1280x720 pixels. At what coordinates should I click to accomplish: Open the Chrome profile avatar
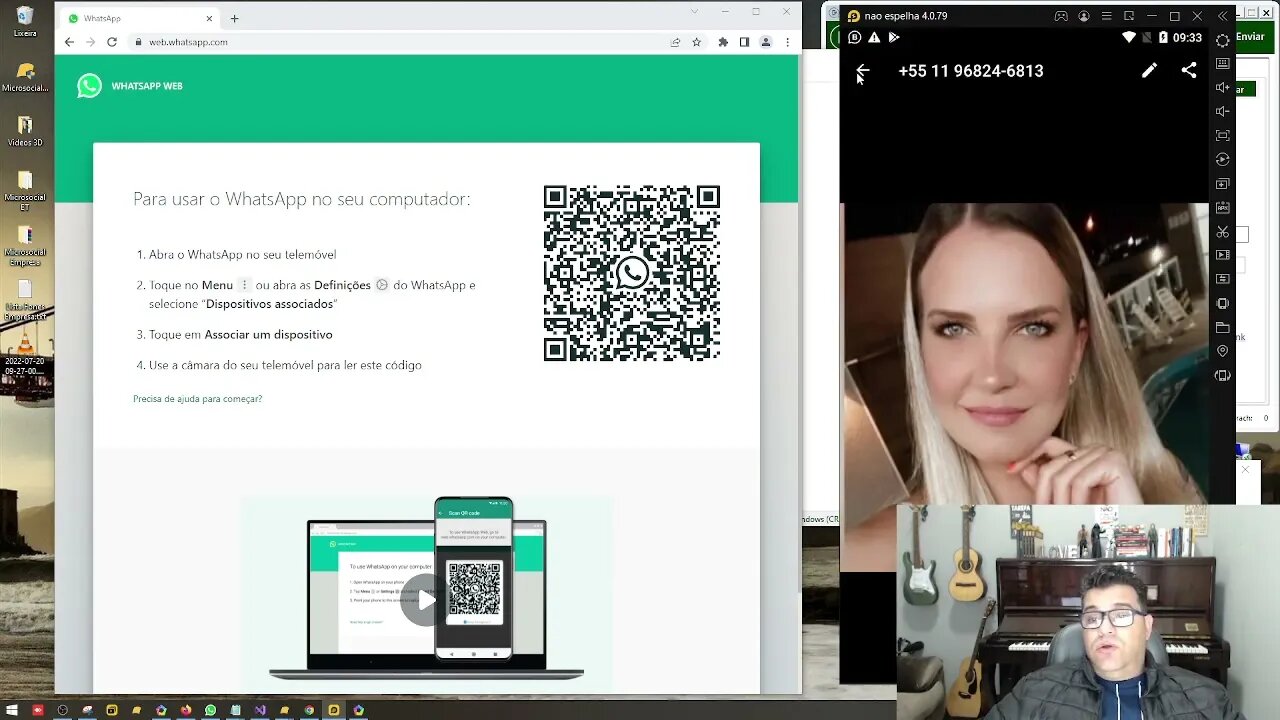tap(766, 42)
